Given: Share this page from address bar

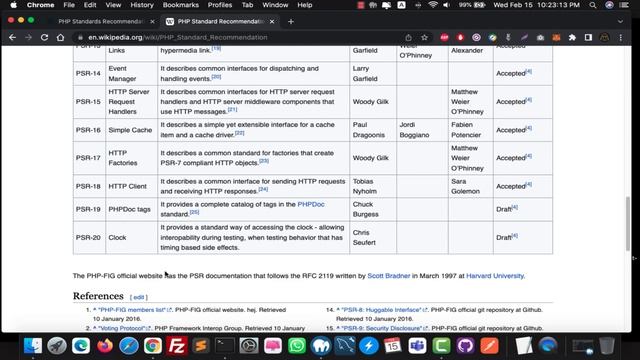Looking at the screenshot, I should coord(409,38).
